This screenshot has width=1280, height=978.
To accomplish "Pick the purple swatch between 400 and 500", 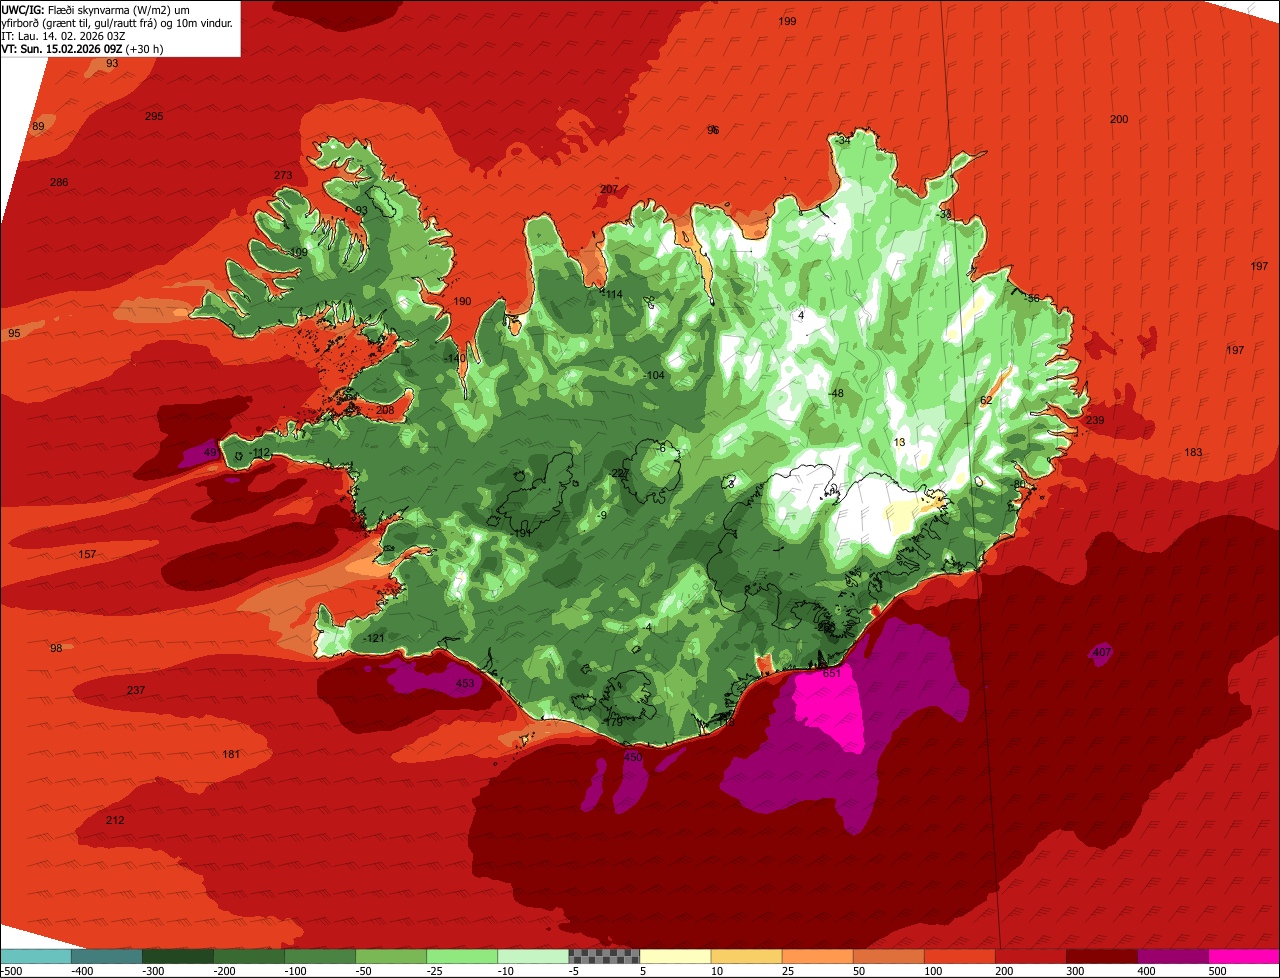I will 1173,956.
